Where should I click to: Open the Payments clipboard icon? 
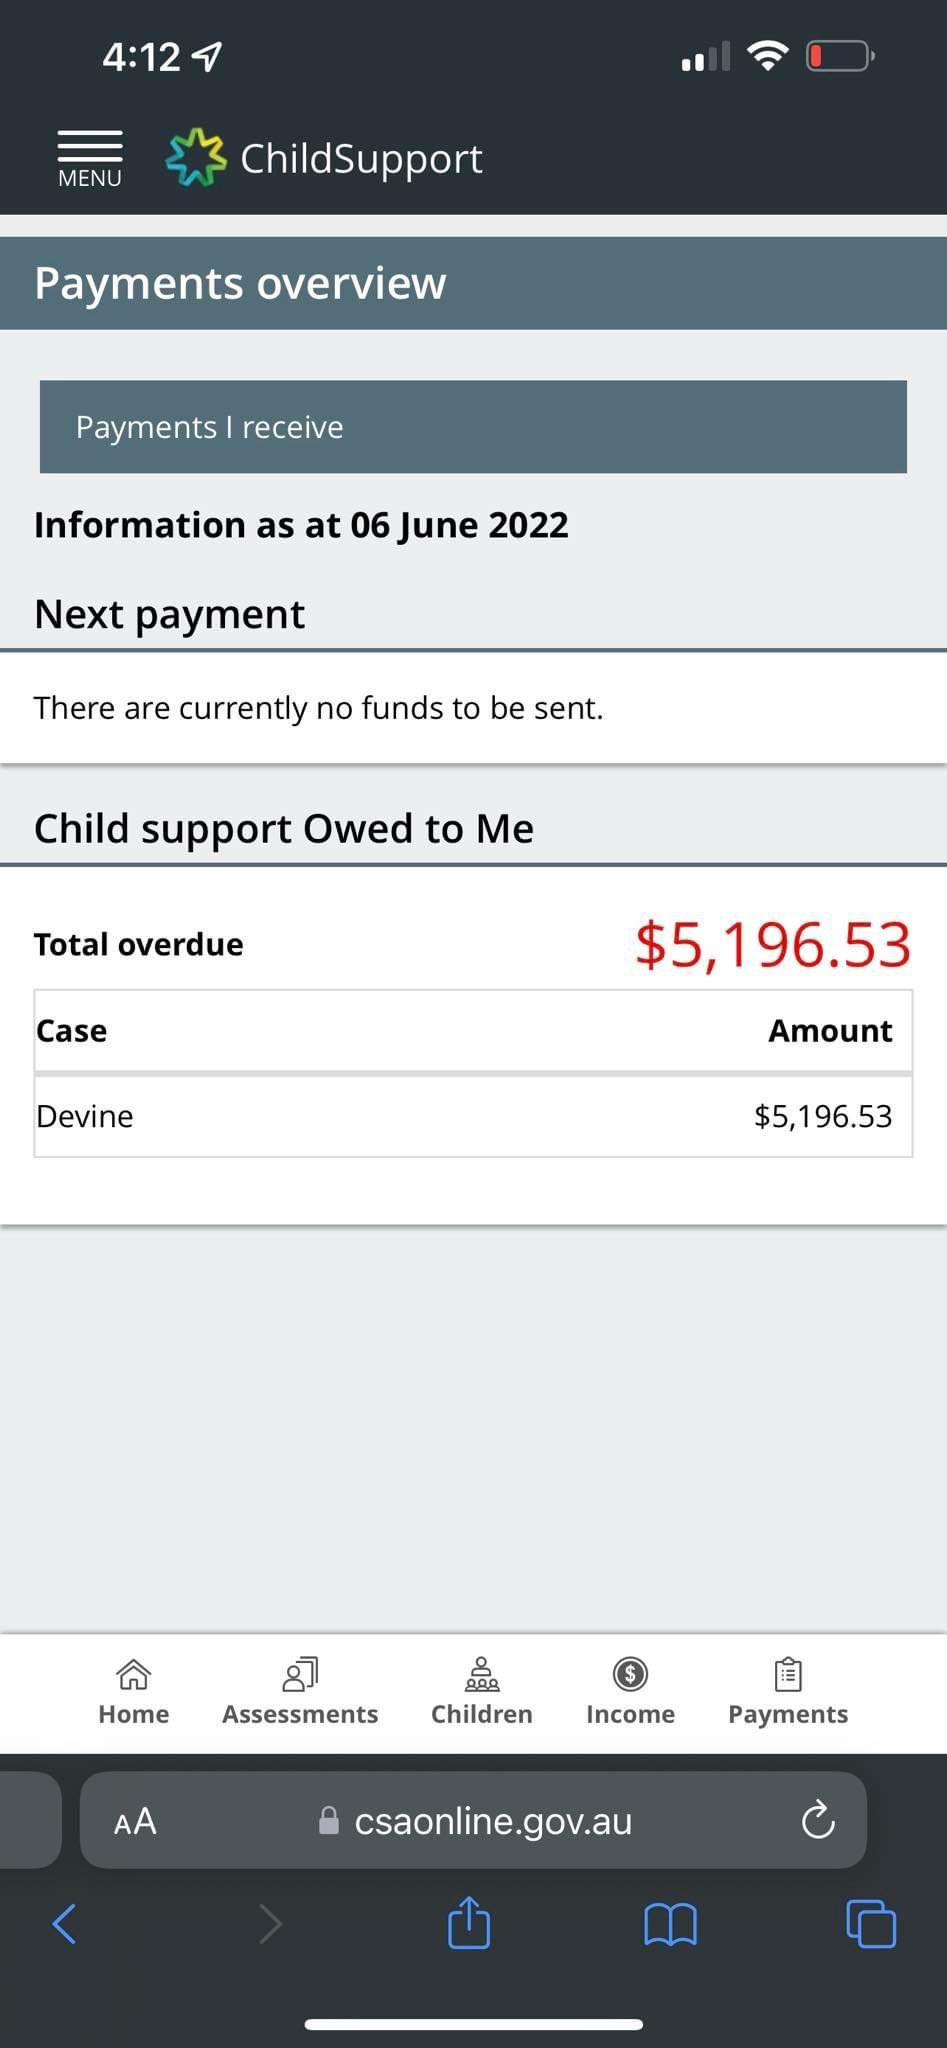click(x=788, y=1674)
